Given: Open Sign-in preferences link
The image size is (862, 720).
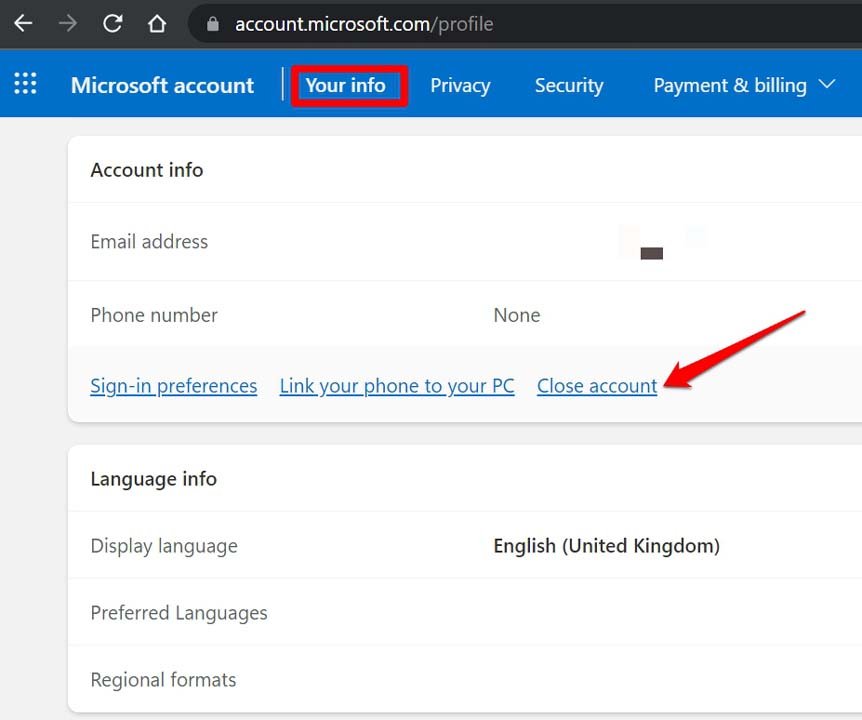Looking at the screenshot, I should pos(173,386).
